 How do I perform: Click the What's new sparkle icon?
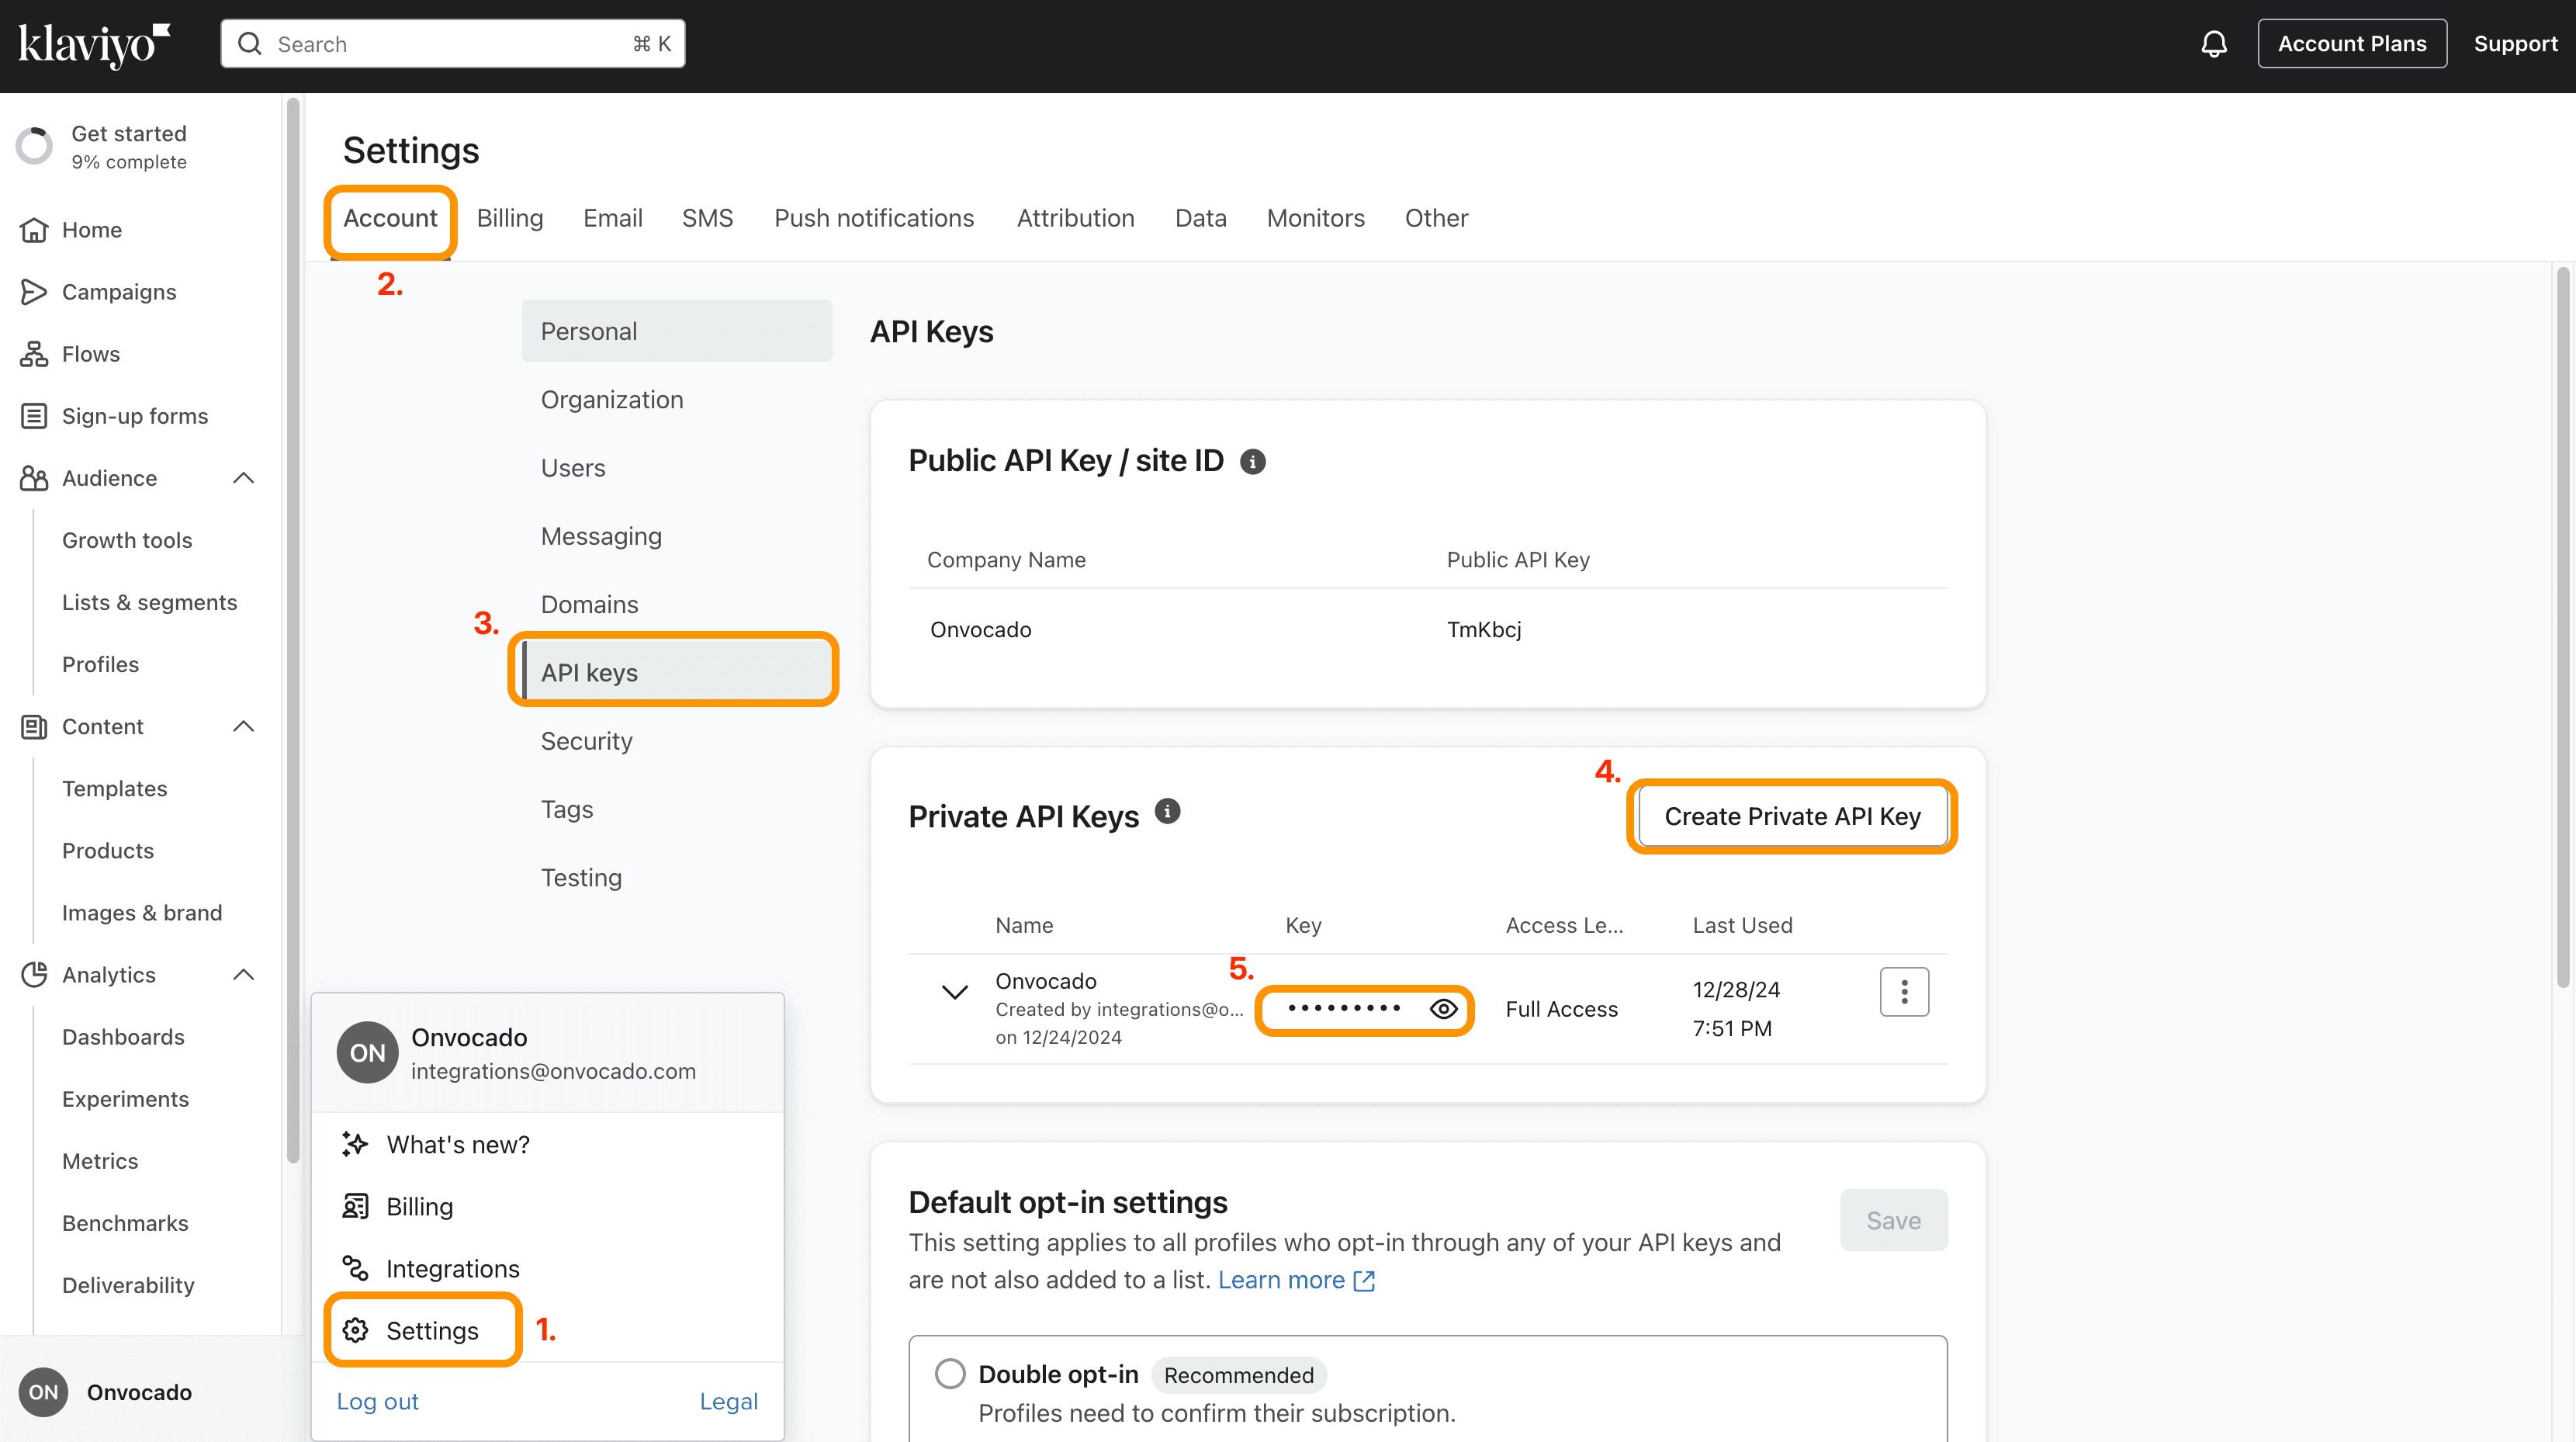pos(355,1144)
